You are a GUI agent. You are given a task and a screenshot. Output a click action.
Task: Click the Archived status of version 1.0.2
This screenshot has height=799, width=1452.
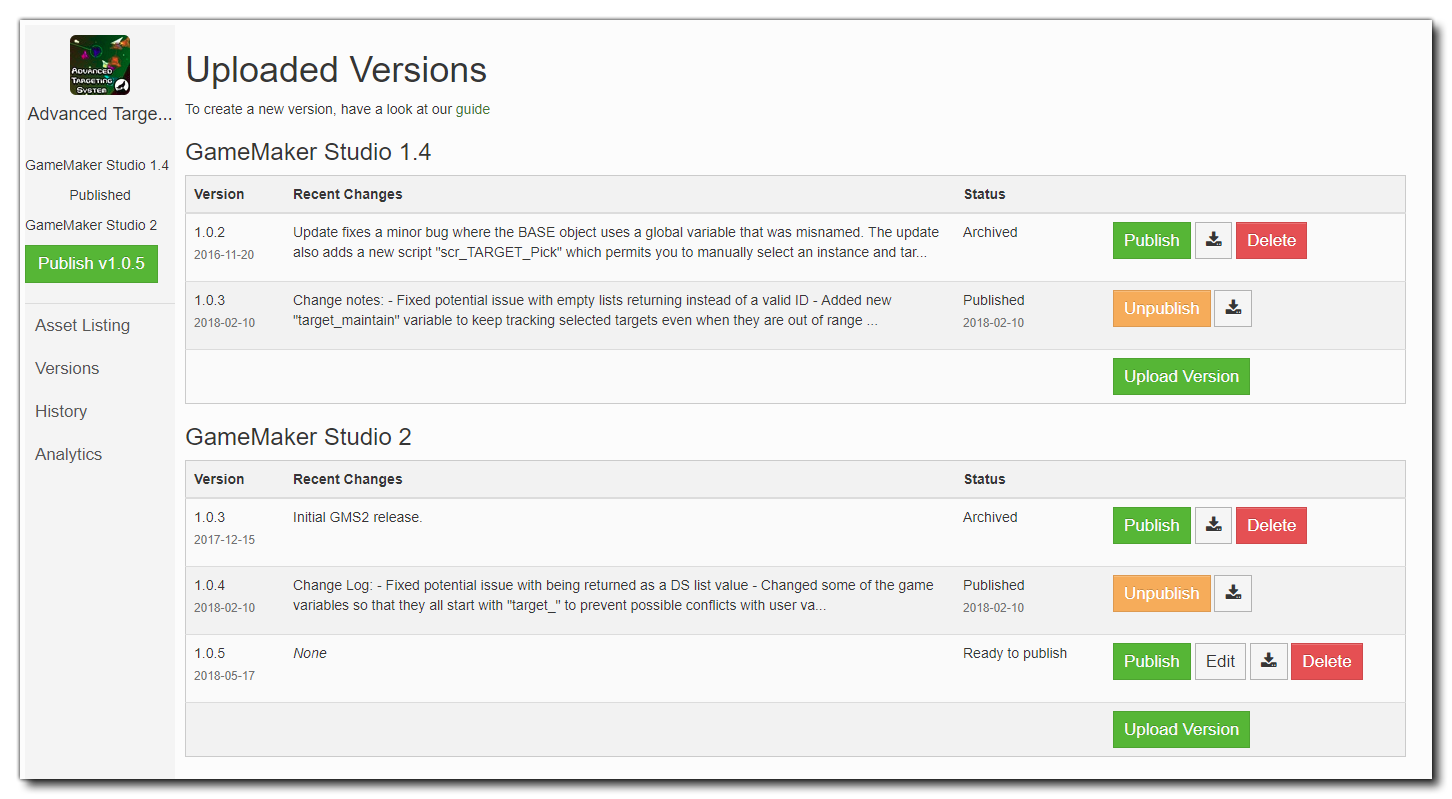pyautogui.click(x=990, y=232)
